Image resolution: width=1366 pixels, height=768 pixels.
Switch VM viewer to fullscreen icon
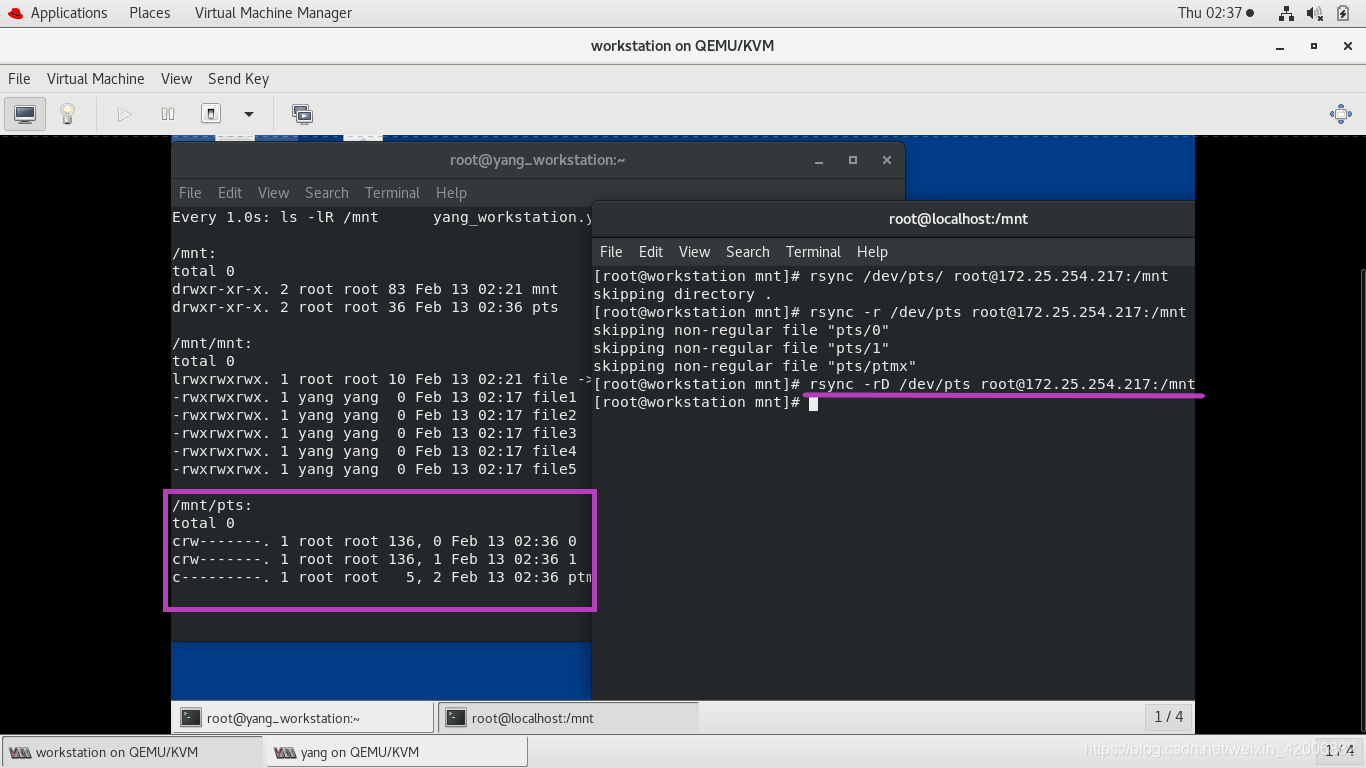coord(1341,114)
